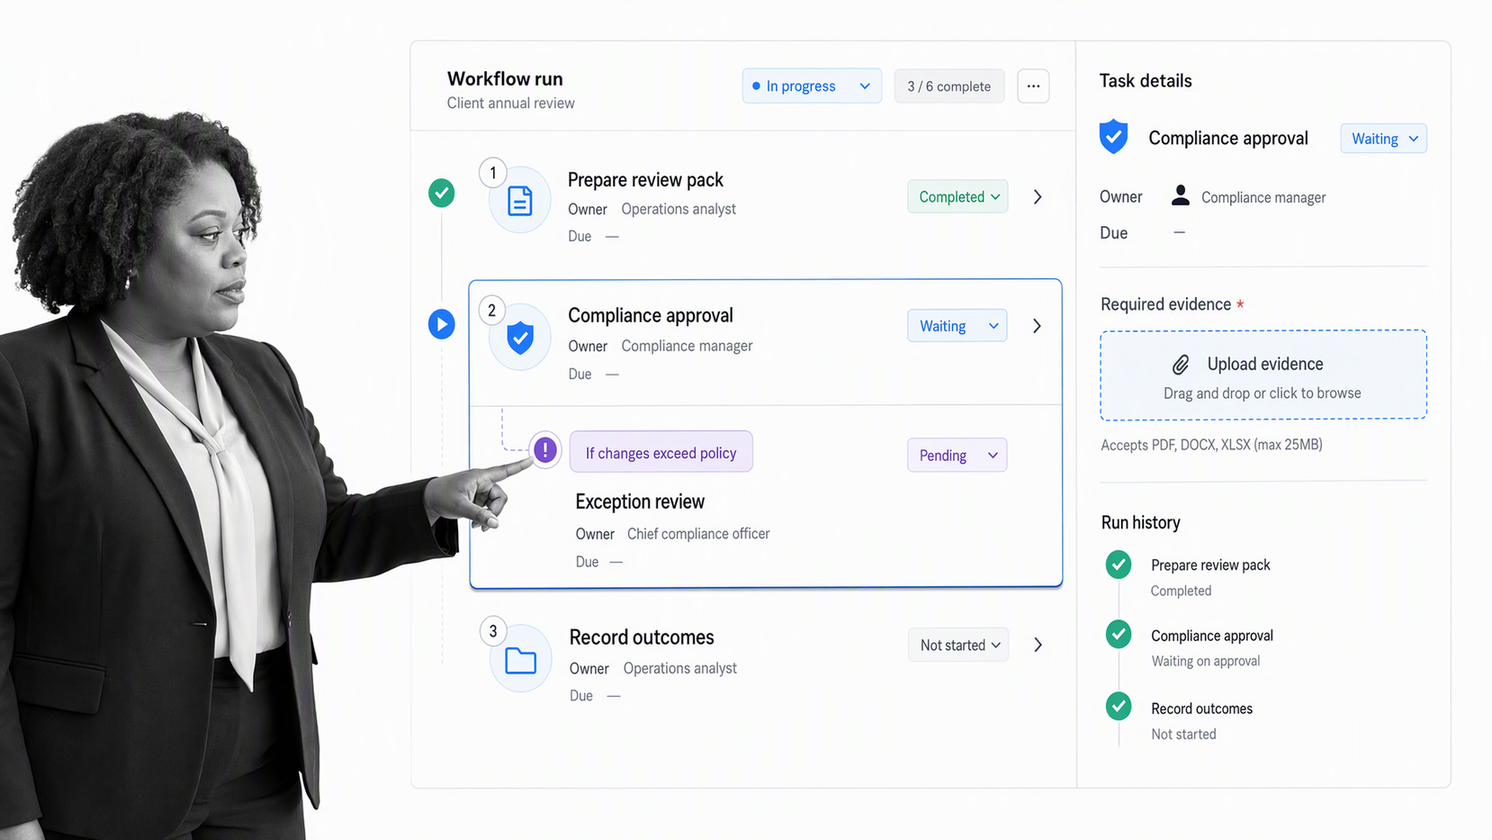Click the Record outcomes step title
This screenshot has height=840, width=1492.
click(x=642, y=638)
